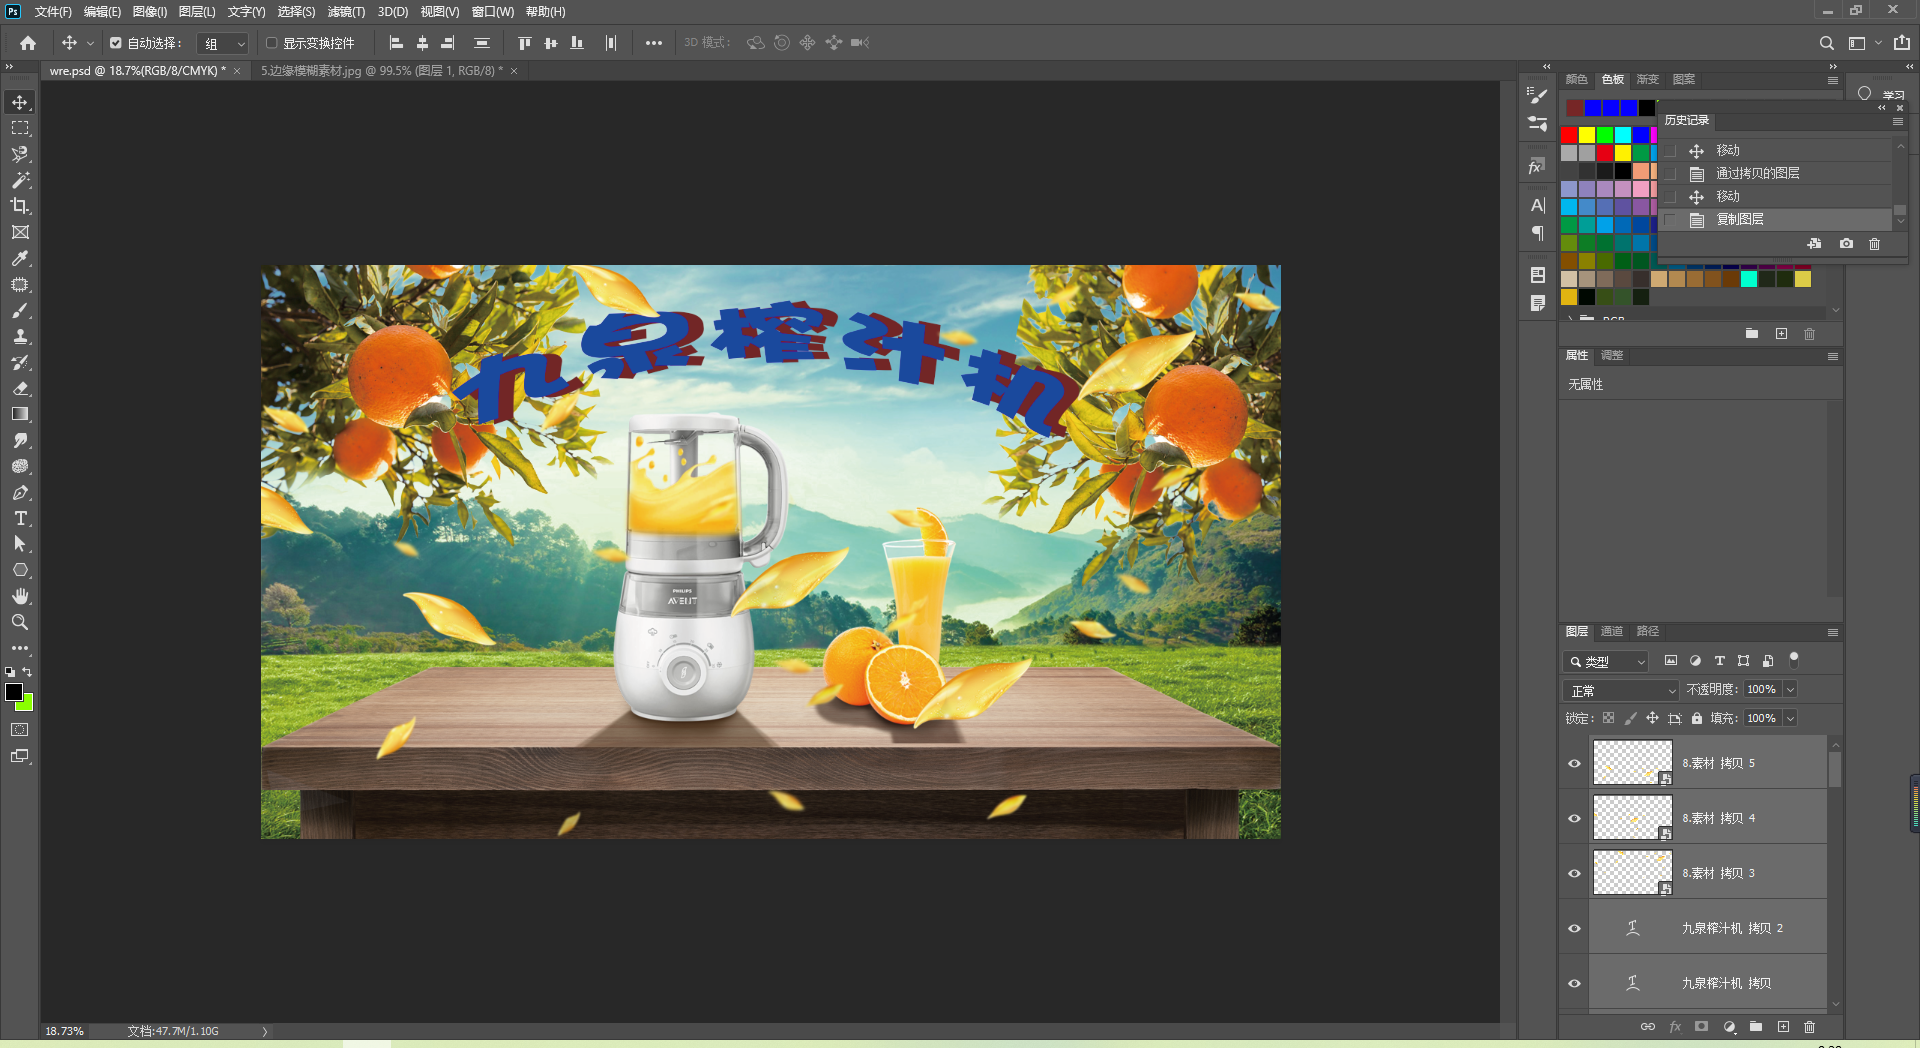Open the search icon in the options bar
This screenshot has height=1048, width=1920.
(1826, 43)
